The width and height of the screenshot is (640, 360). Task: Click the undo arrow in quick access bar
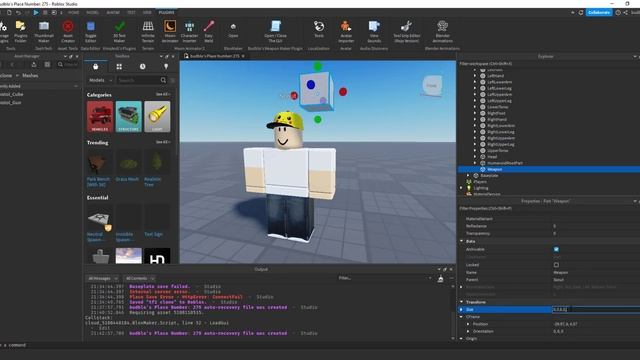point(18,13)
